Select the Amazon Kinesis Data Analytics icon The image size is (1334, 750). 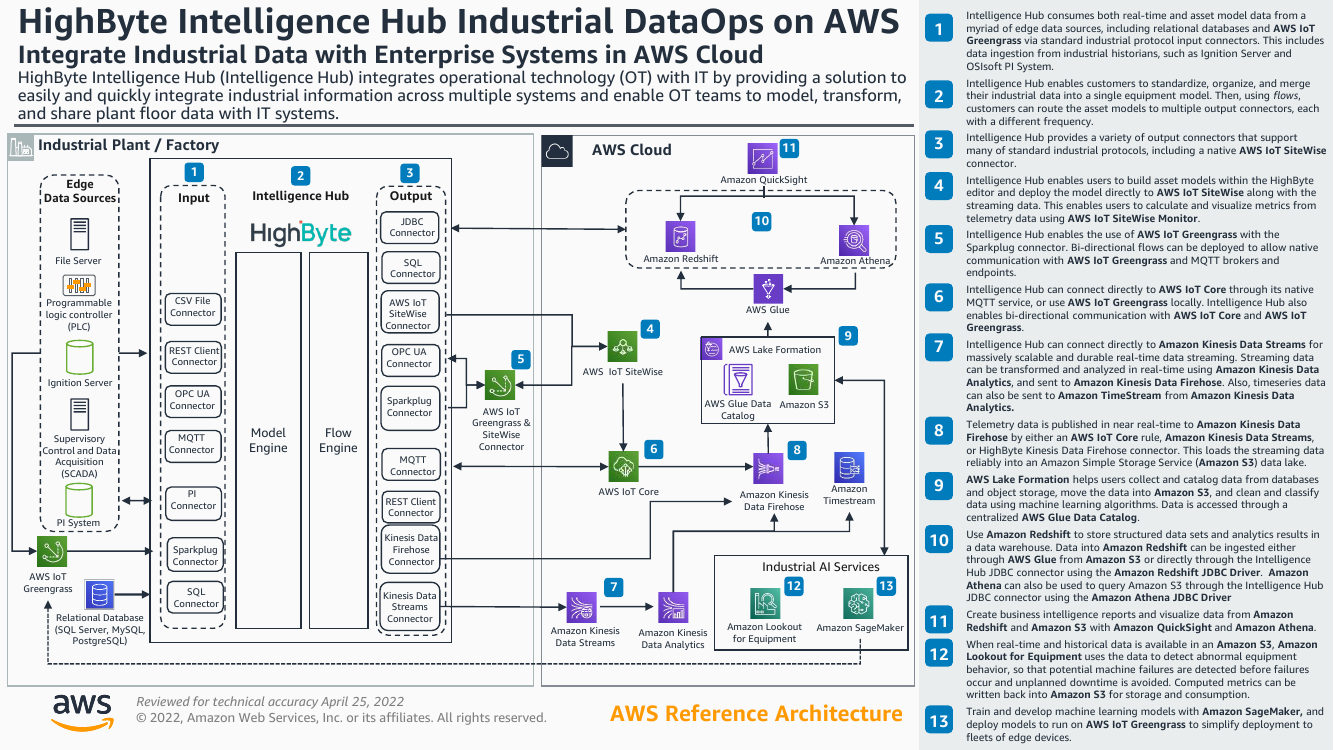point(672,608)
